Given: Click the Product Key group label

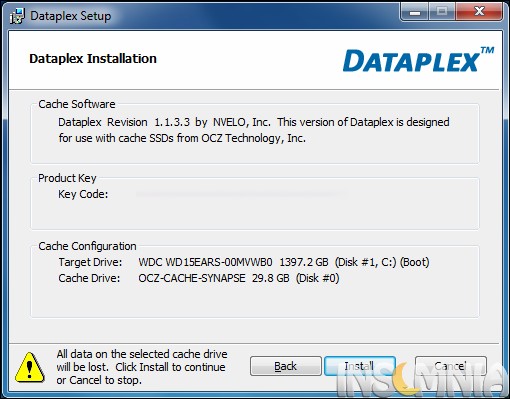Looking at the screenshot, I should pyautogui.click(x=67, y=178).
